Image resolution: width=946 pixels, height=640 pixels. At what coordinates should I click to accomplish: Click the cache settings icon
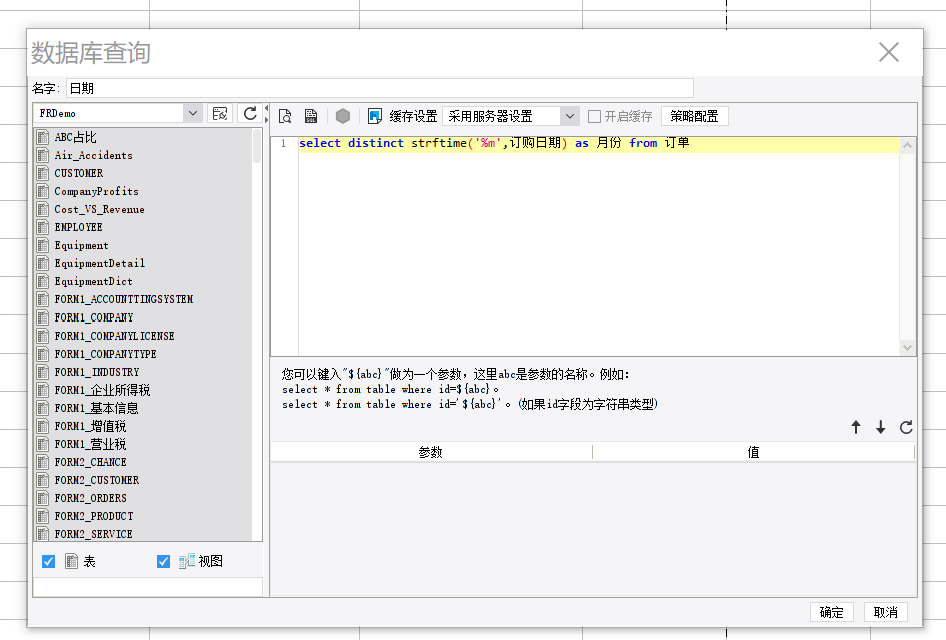coord(375,116)
